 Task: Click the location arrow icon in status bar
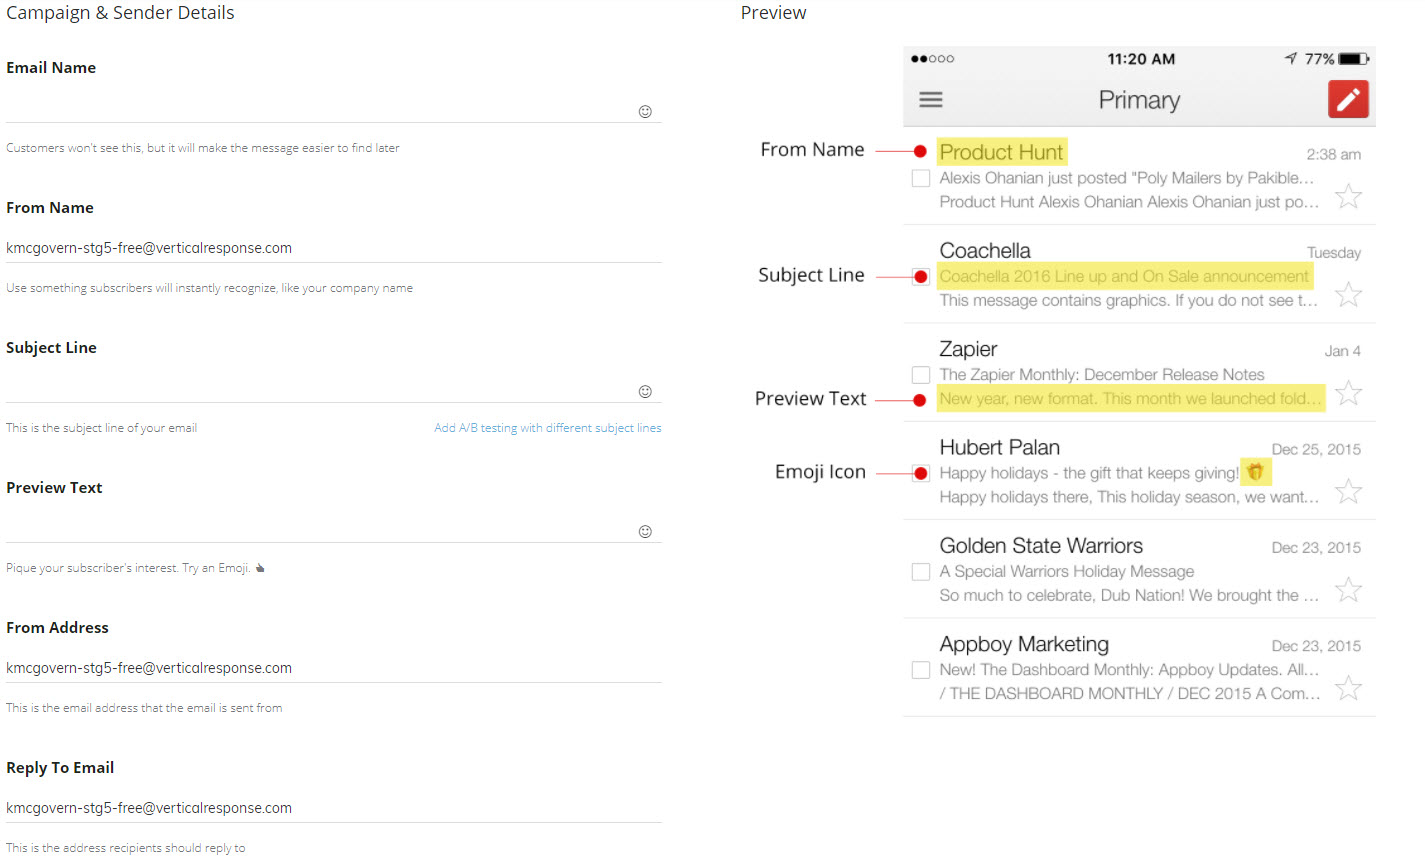(x=1291, y=59)
